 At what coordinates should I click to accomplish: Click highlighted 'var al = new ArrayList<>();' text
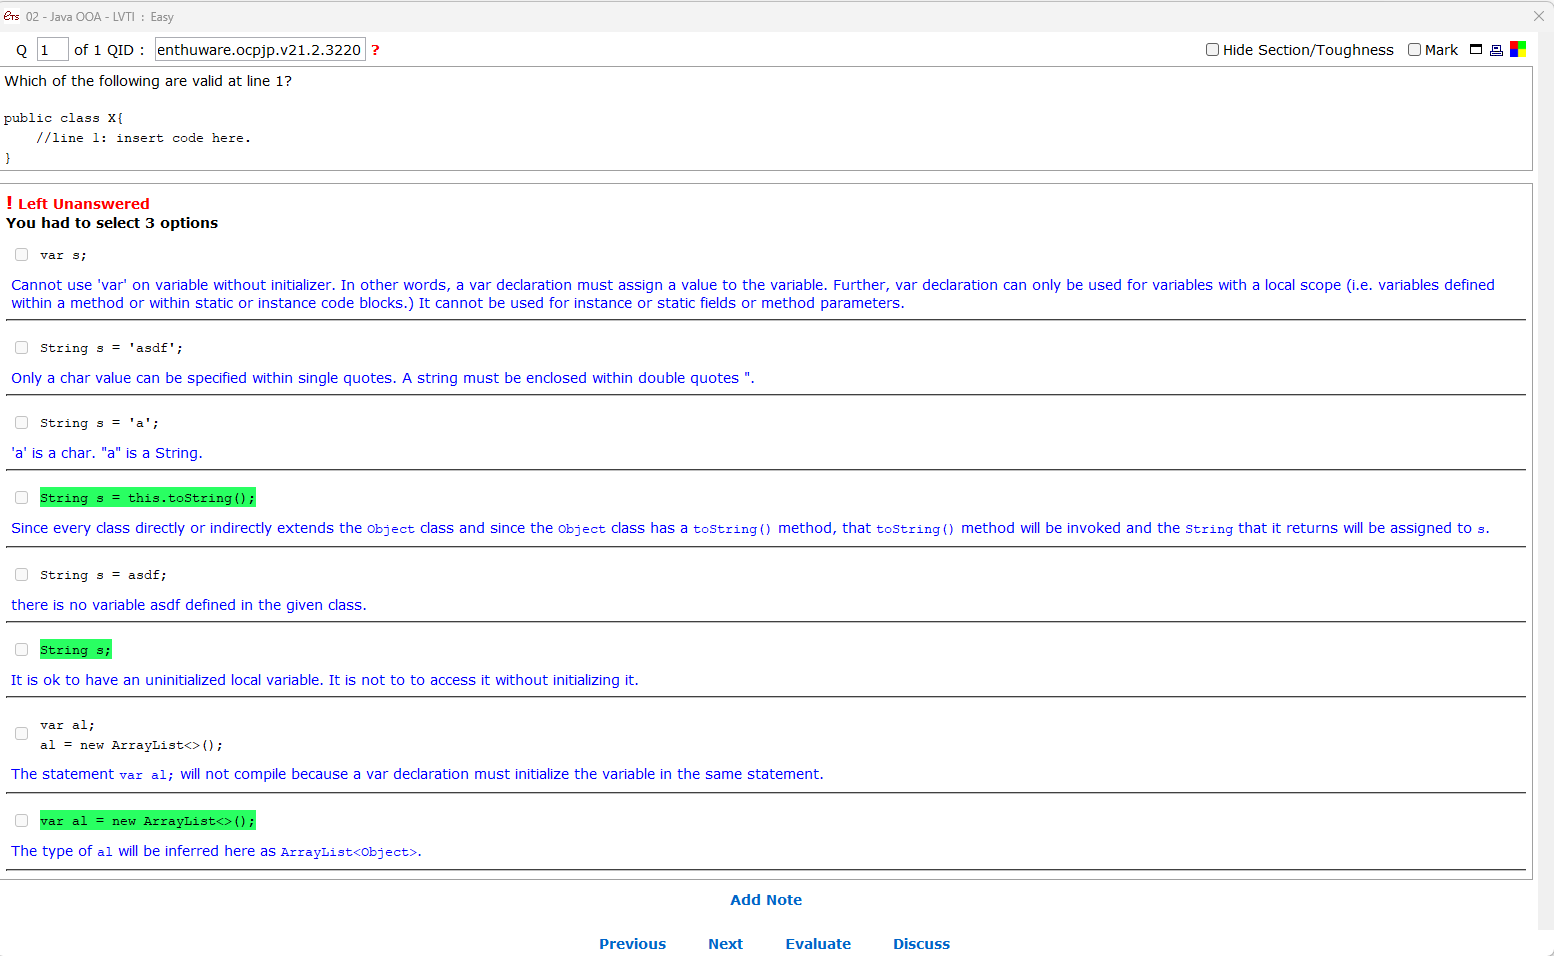point(148,821)
